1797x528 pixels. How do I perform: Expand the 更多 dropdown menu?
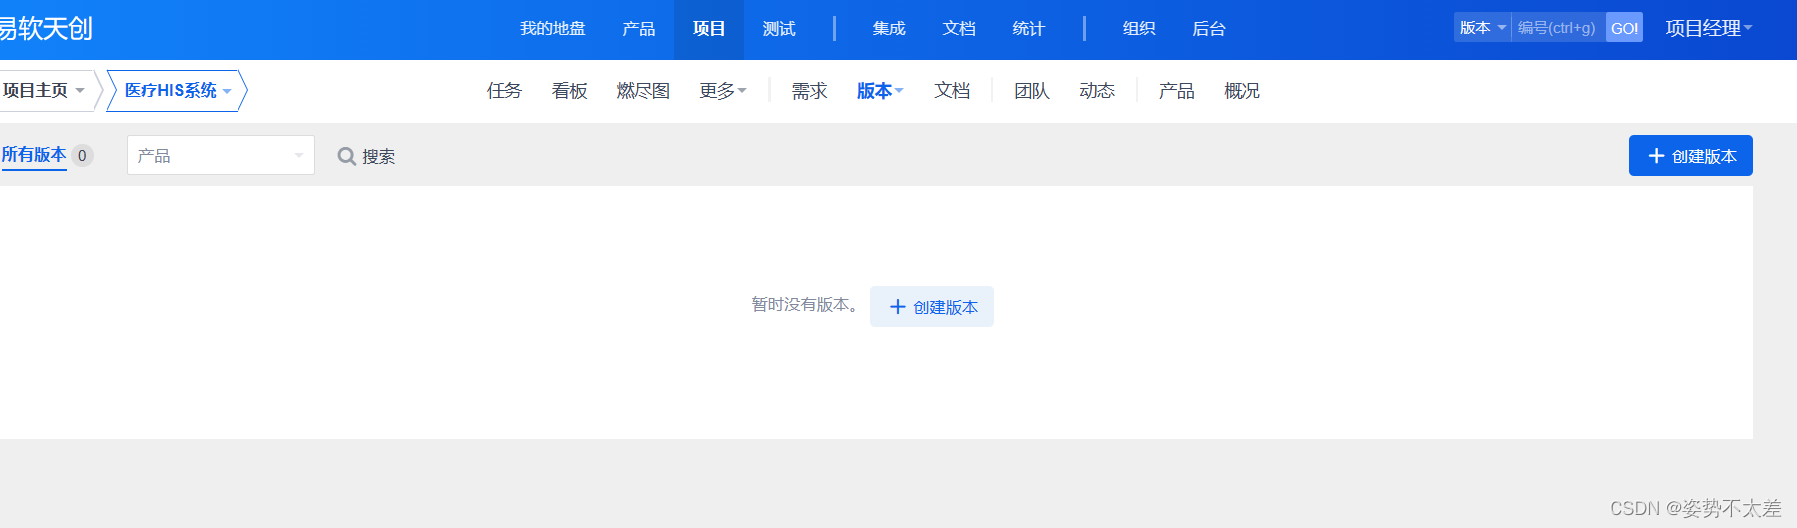click(x=723, y=91)
